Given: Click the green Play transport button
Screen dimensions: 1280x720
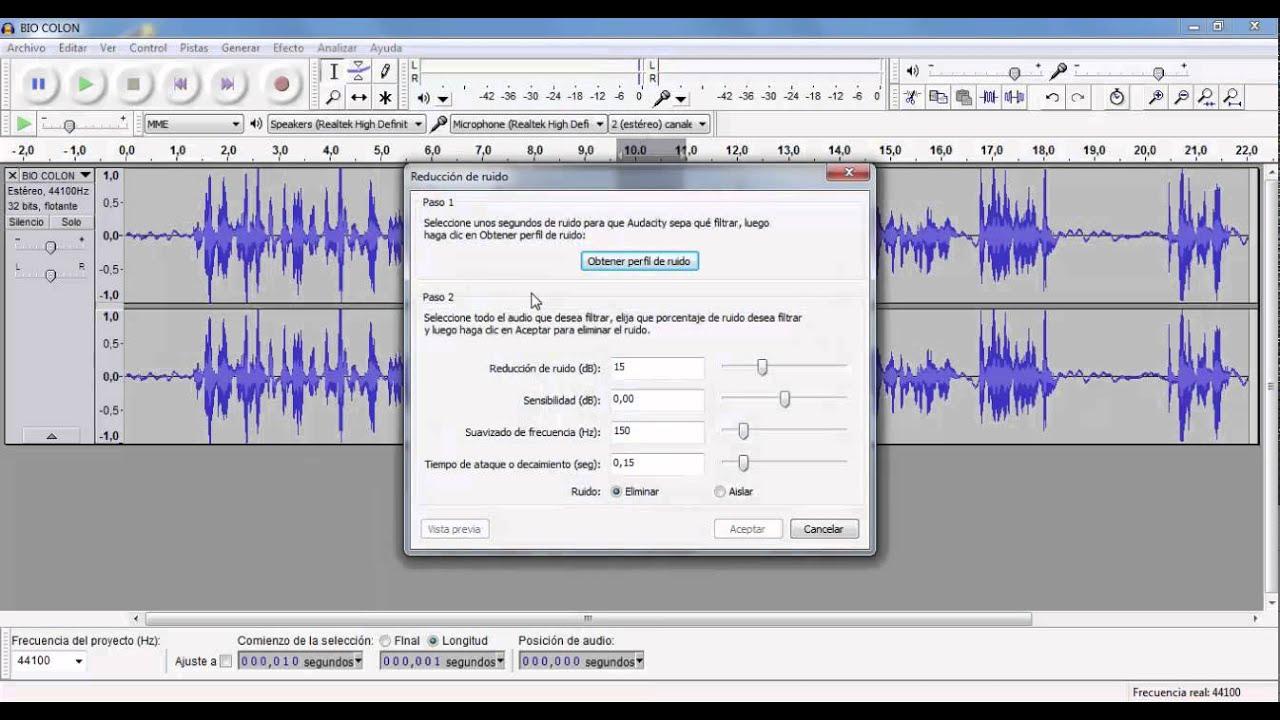Looking at the screenshot, I should [86, 85].
